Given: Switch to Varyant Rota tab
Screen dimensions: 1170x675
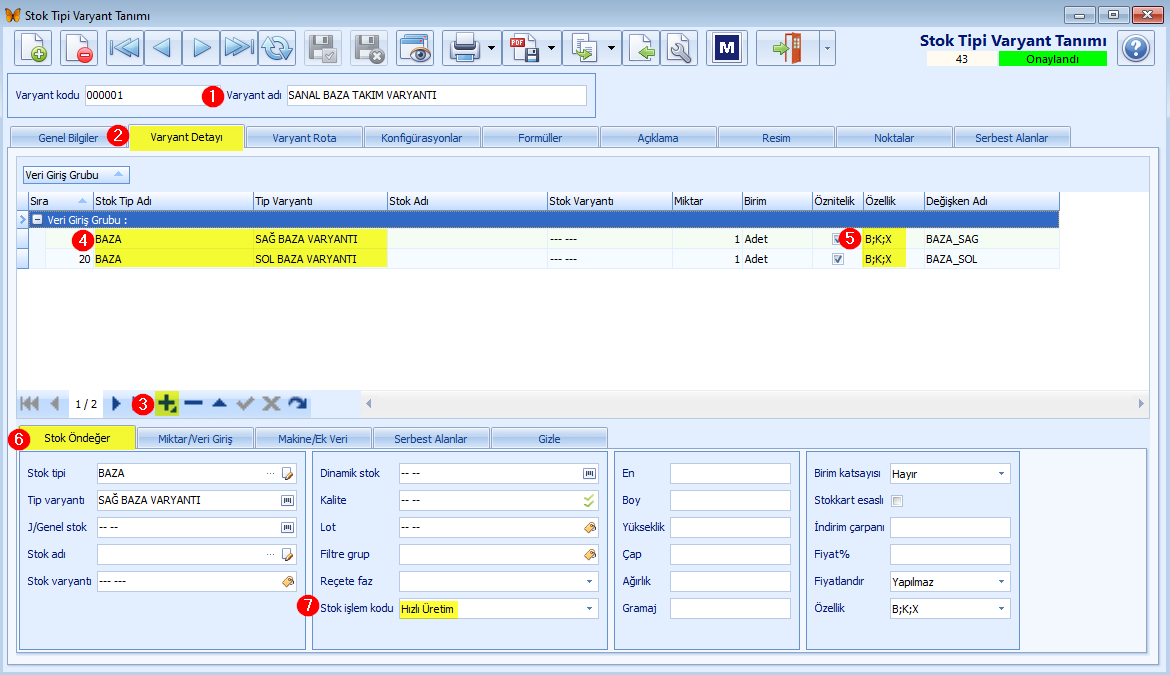Looking at the screenshot, I should (304, 138).
